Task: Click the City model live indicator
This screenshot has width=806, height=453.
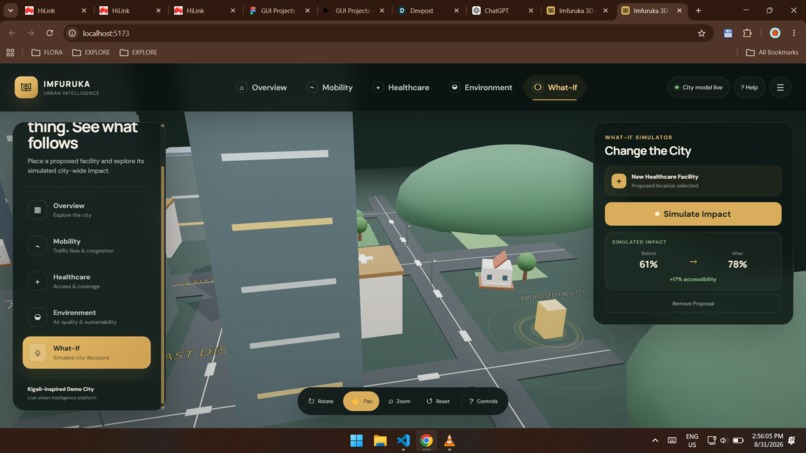Action: [698, 87]
